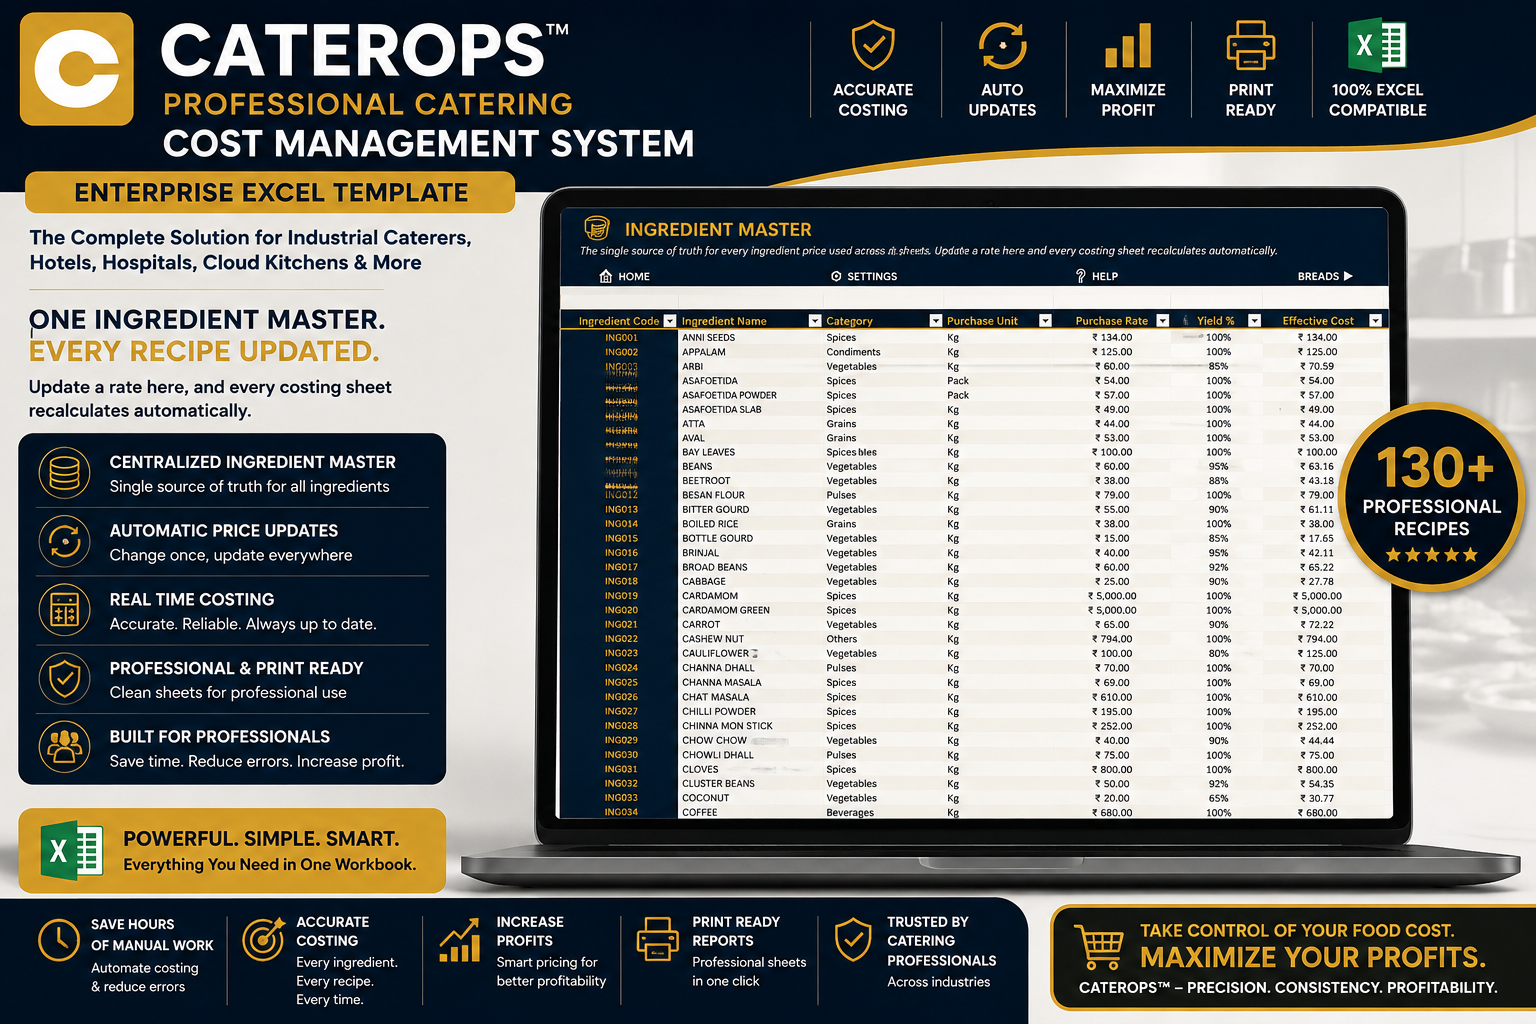The height and width of the screenshot is (1024, 1536).
Task: Click the Trusted By shield check icon
Action: click(x=853, y=940)
